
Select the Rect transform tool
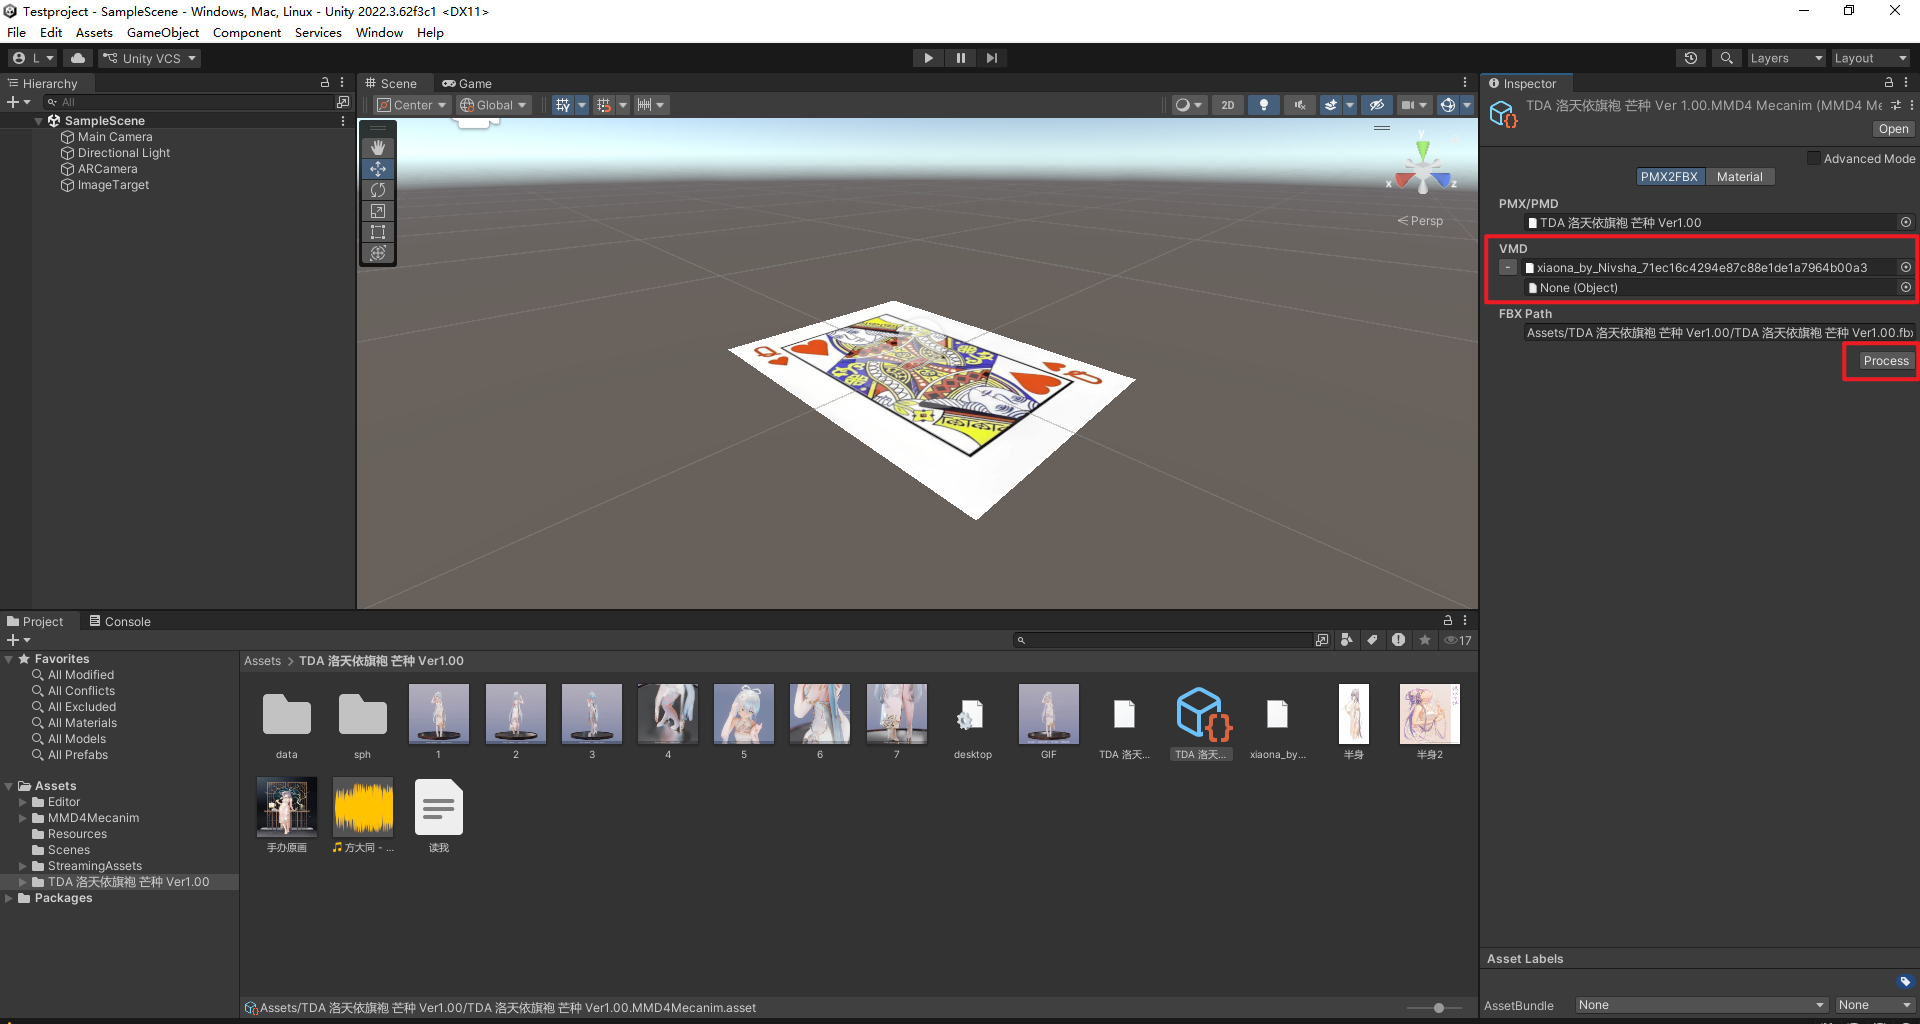click(378, 232)
